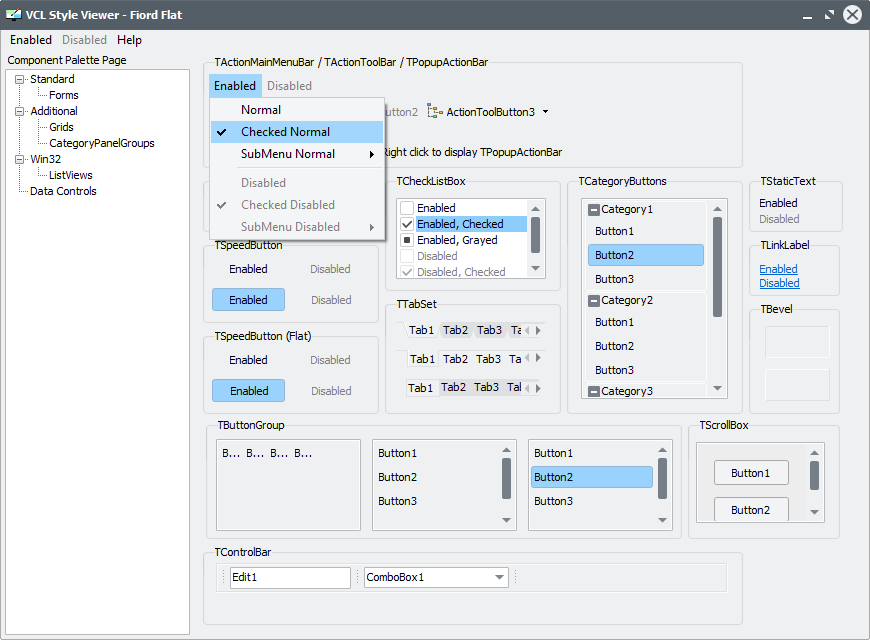
Task: Uncheck the 'Enabled, Checked' checkbox
Action: (x=407, y=224)
